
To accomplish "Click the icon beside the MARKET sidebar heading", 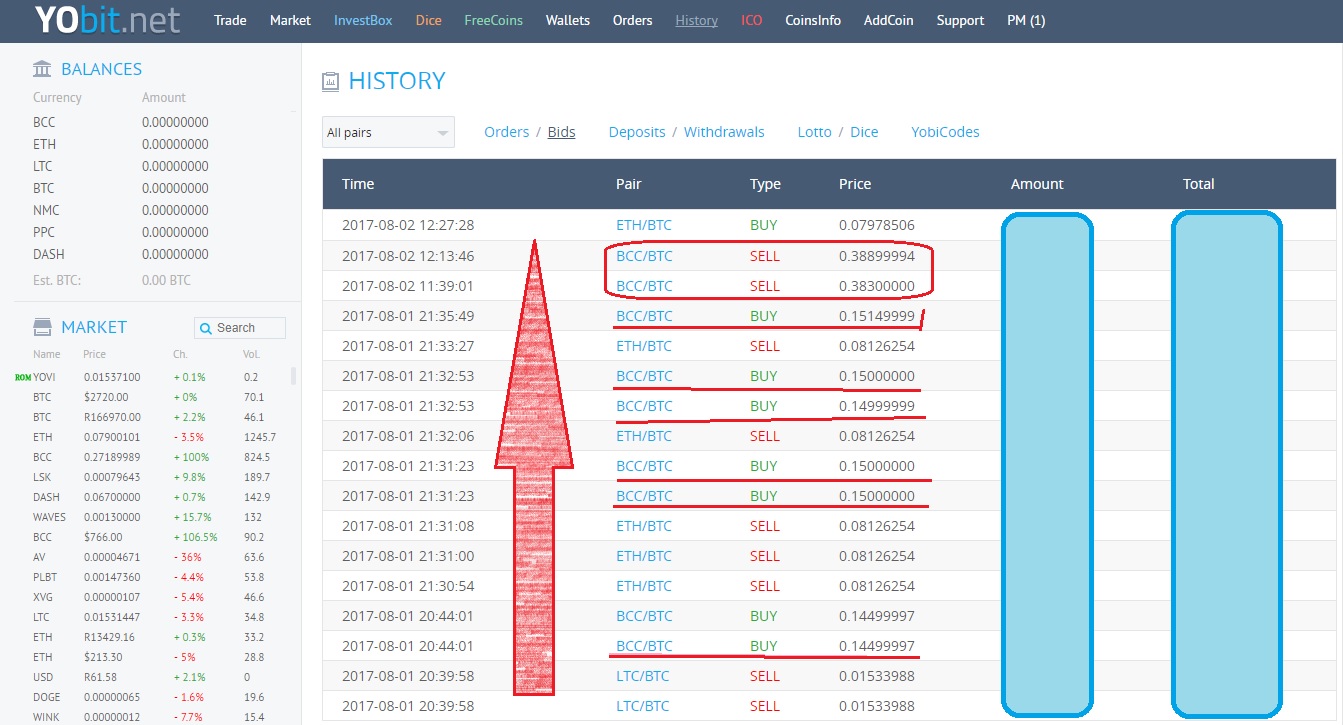I will [42, 327].
